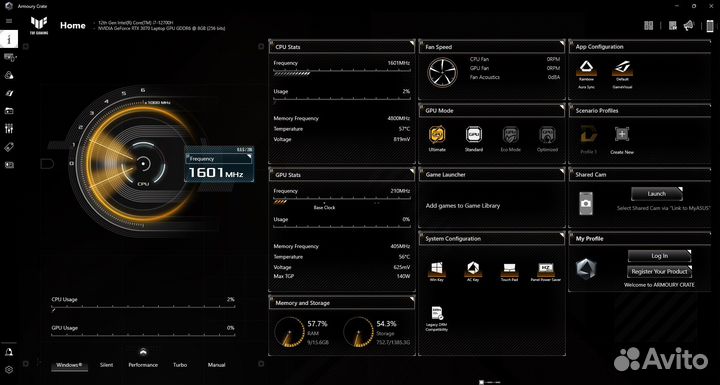The height and width of the screenshot is (385, 720).
Task: Click Add games to Game Library
Action: pyautogui.click(x=462, y=206)
